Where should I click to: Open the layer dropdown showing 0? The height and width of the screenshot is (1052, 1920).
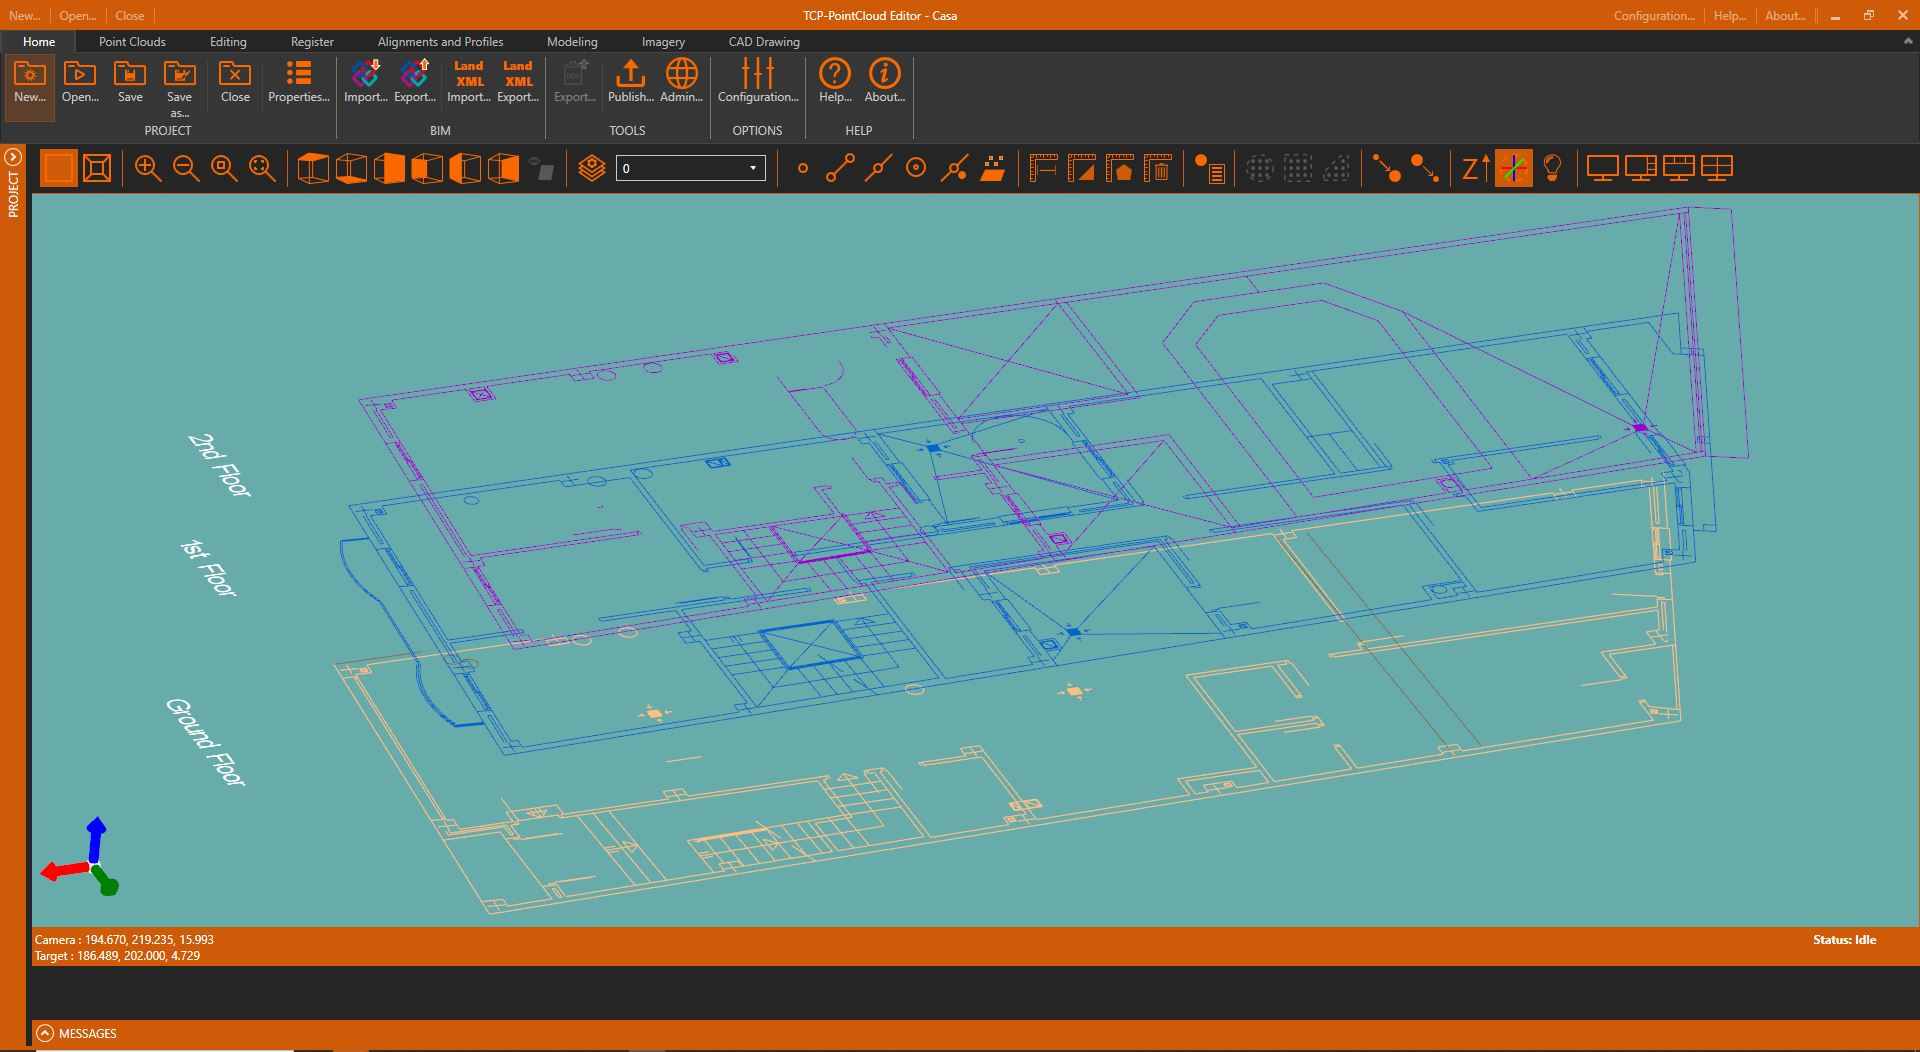tap(690, 168)
